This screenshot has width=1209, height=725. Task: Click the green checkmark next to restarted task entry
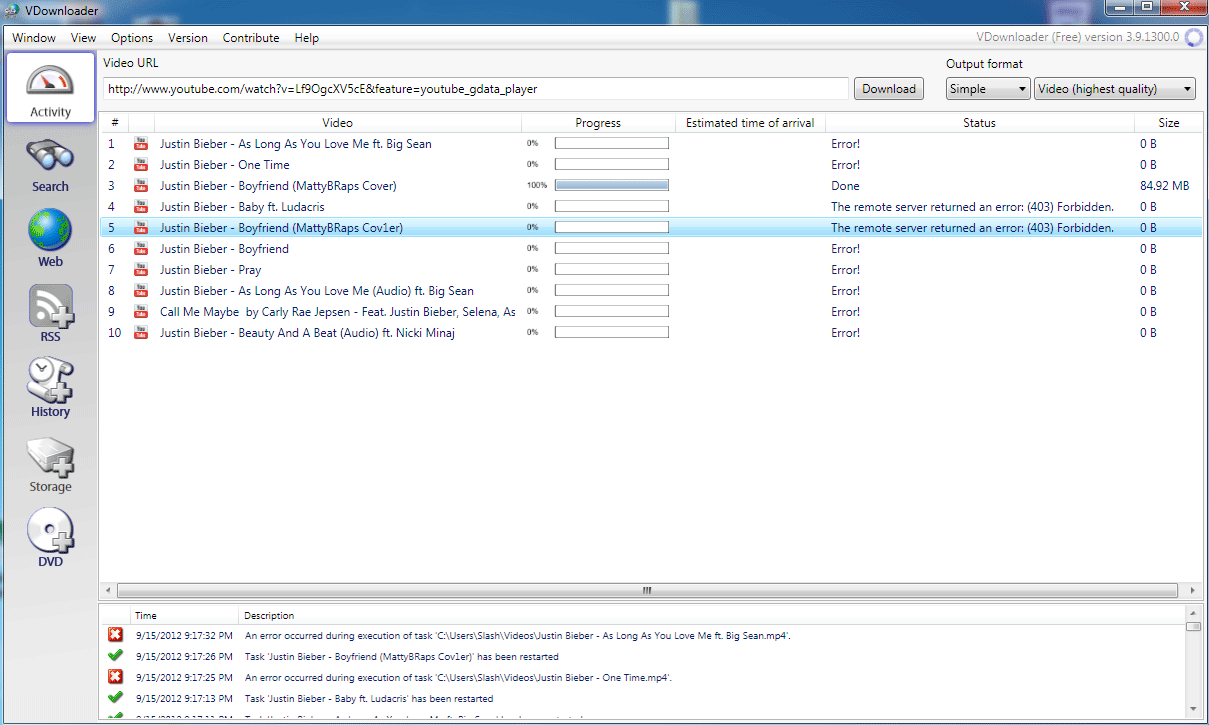114,656
